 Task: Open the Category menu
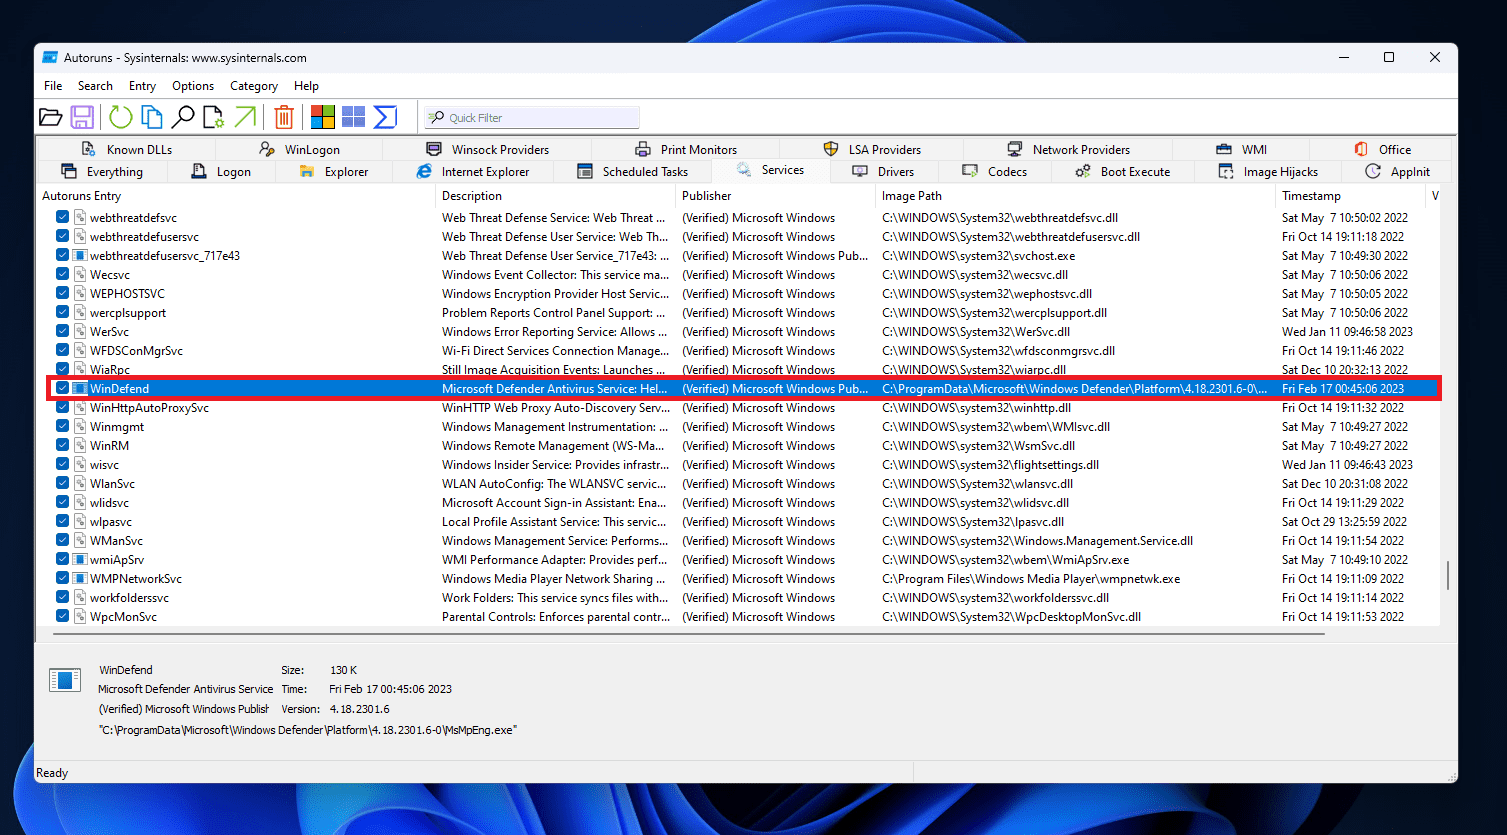point(254,86)
